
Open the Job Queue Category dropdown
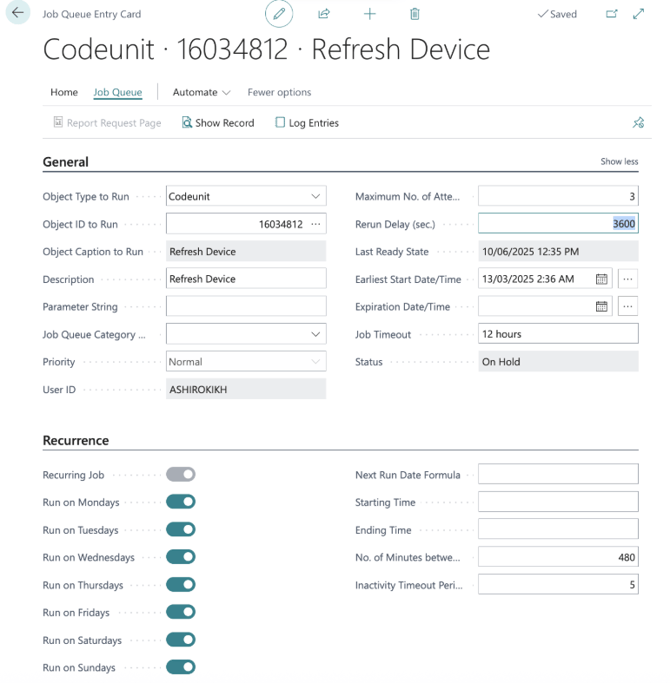[316, 334]
